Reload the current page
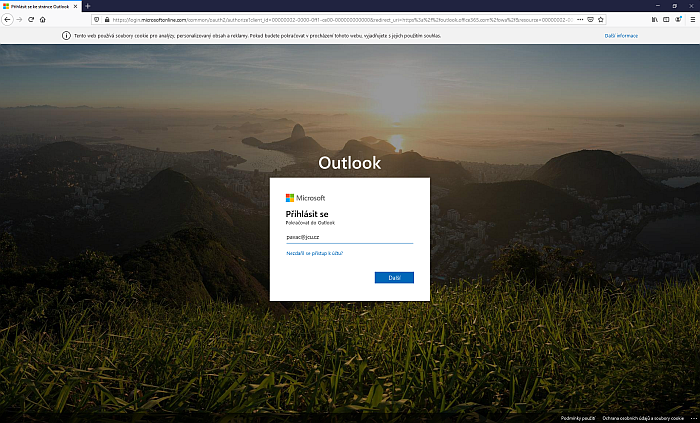Viewport: 700px width, 423px height. click(x=31, y=20)
